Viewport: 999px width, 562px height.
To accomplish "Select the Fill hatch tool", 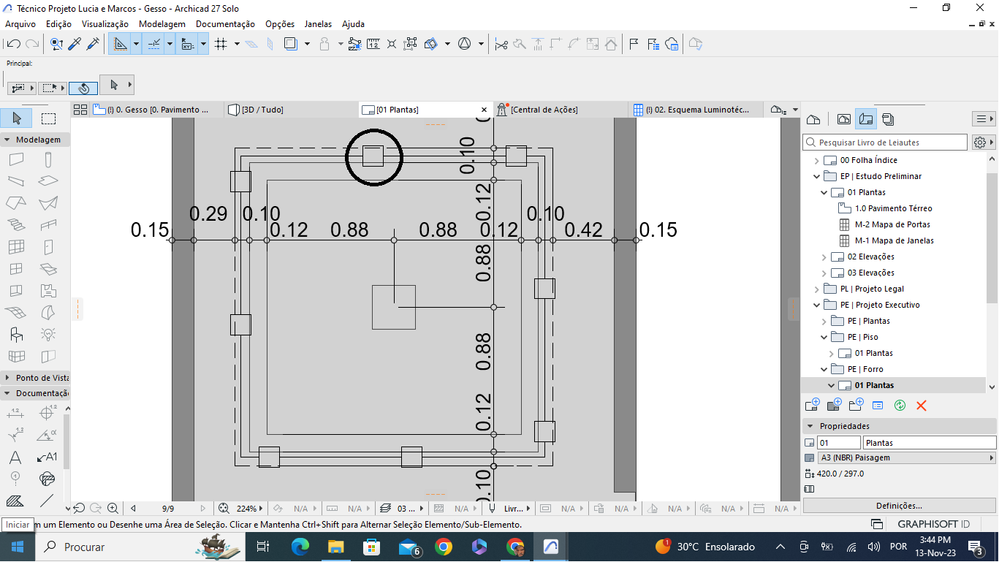I will pos(16,501).
